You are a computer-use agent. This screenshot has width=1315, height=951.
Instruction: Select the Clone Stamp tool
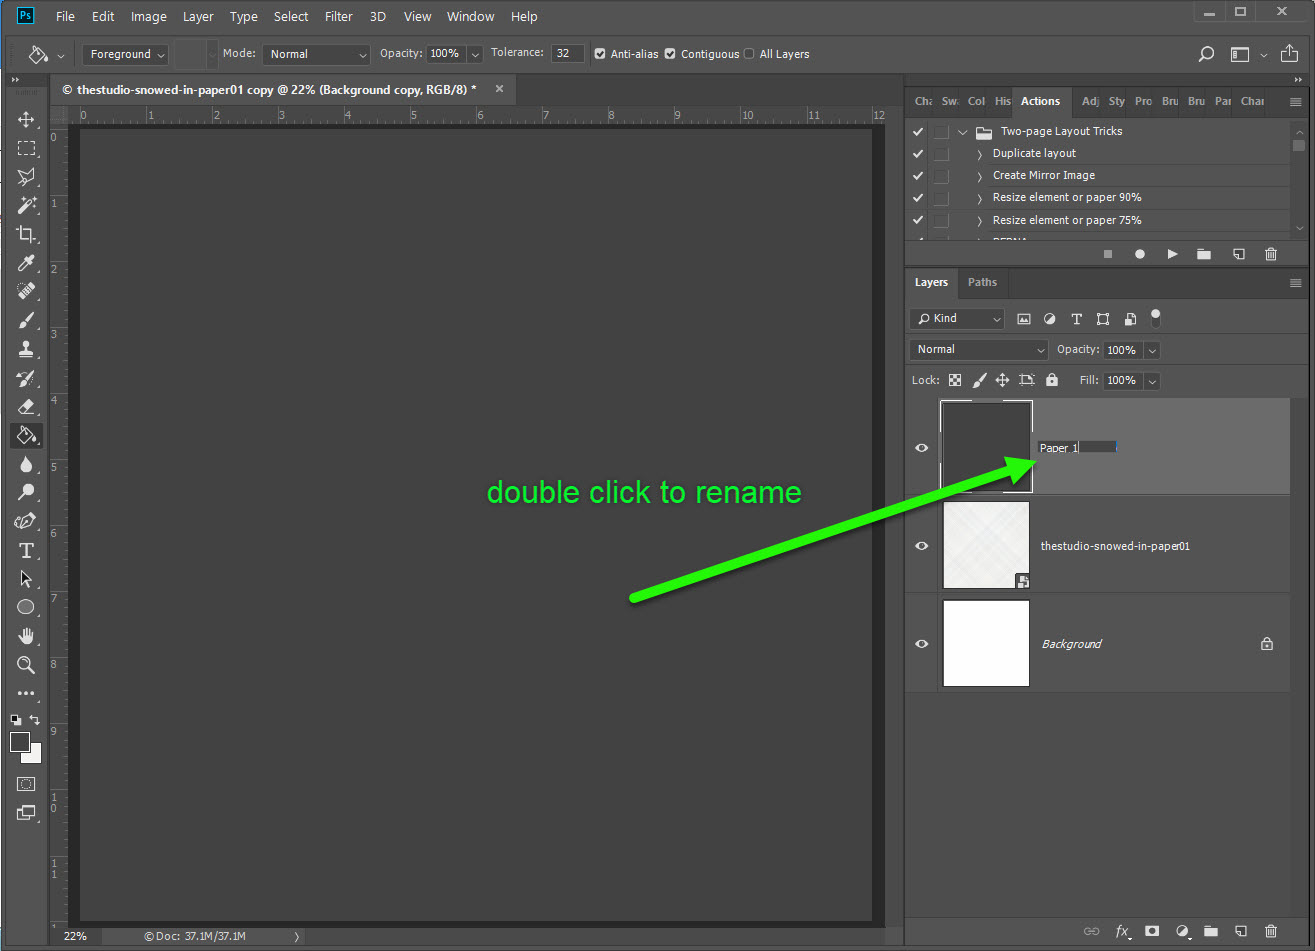pos(26,349)
